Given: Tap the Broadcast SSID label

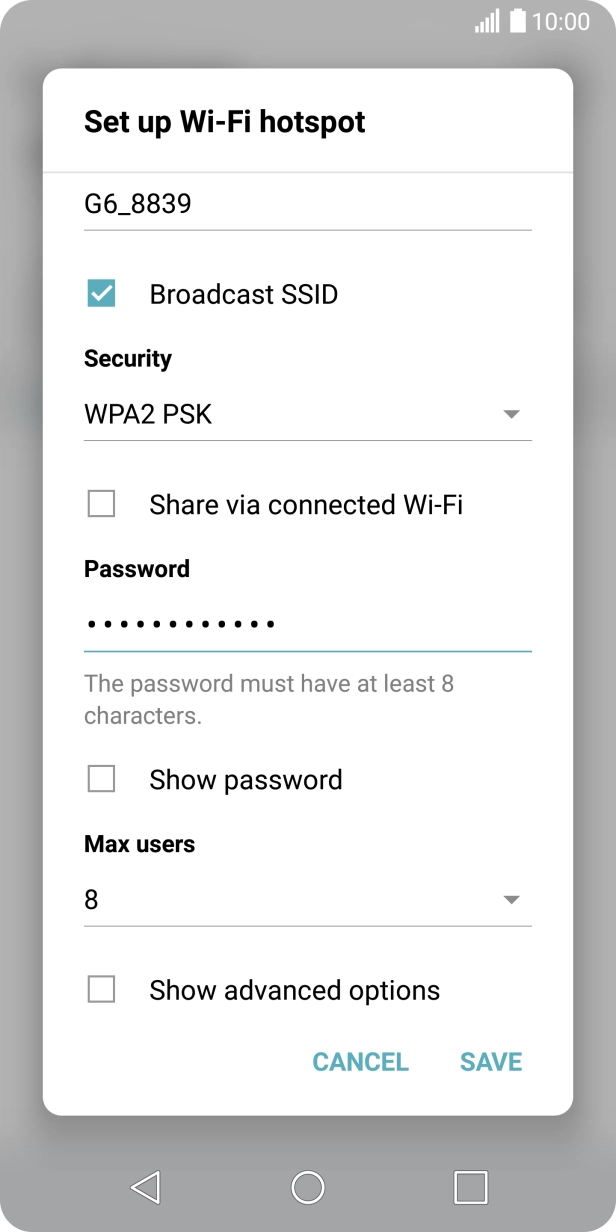Looking at the screenshot, I should click(244, 295).
